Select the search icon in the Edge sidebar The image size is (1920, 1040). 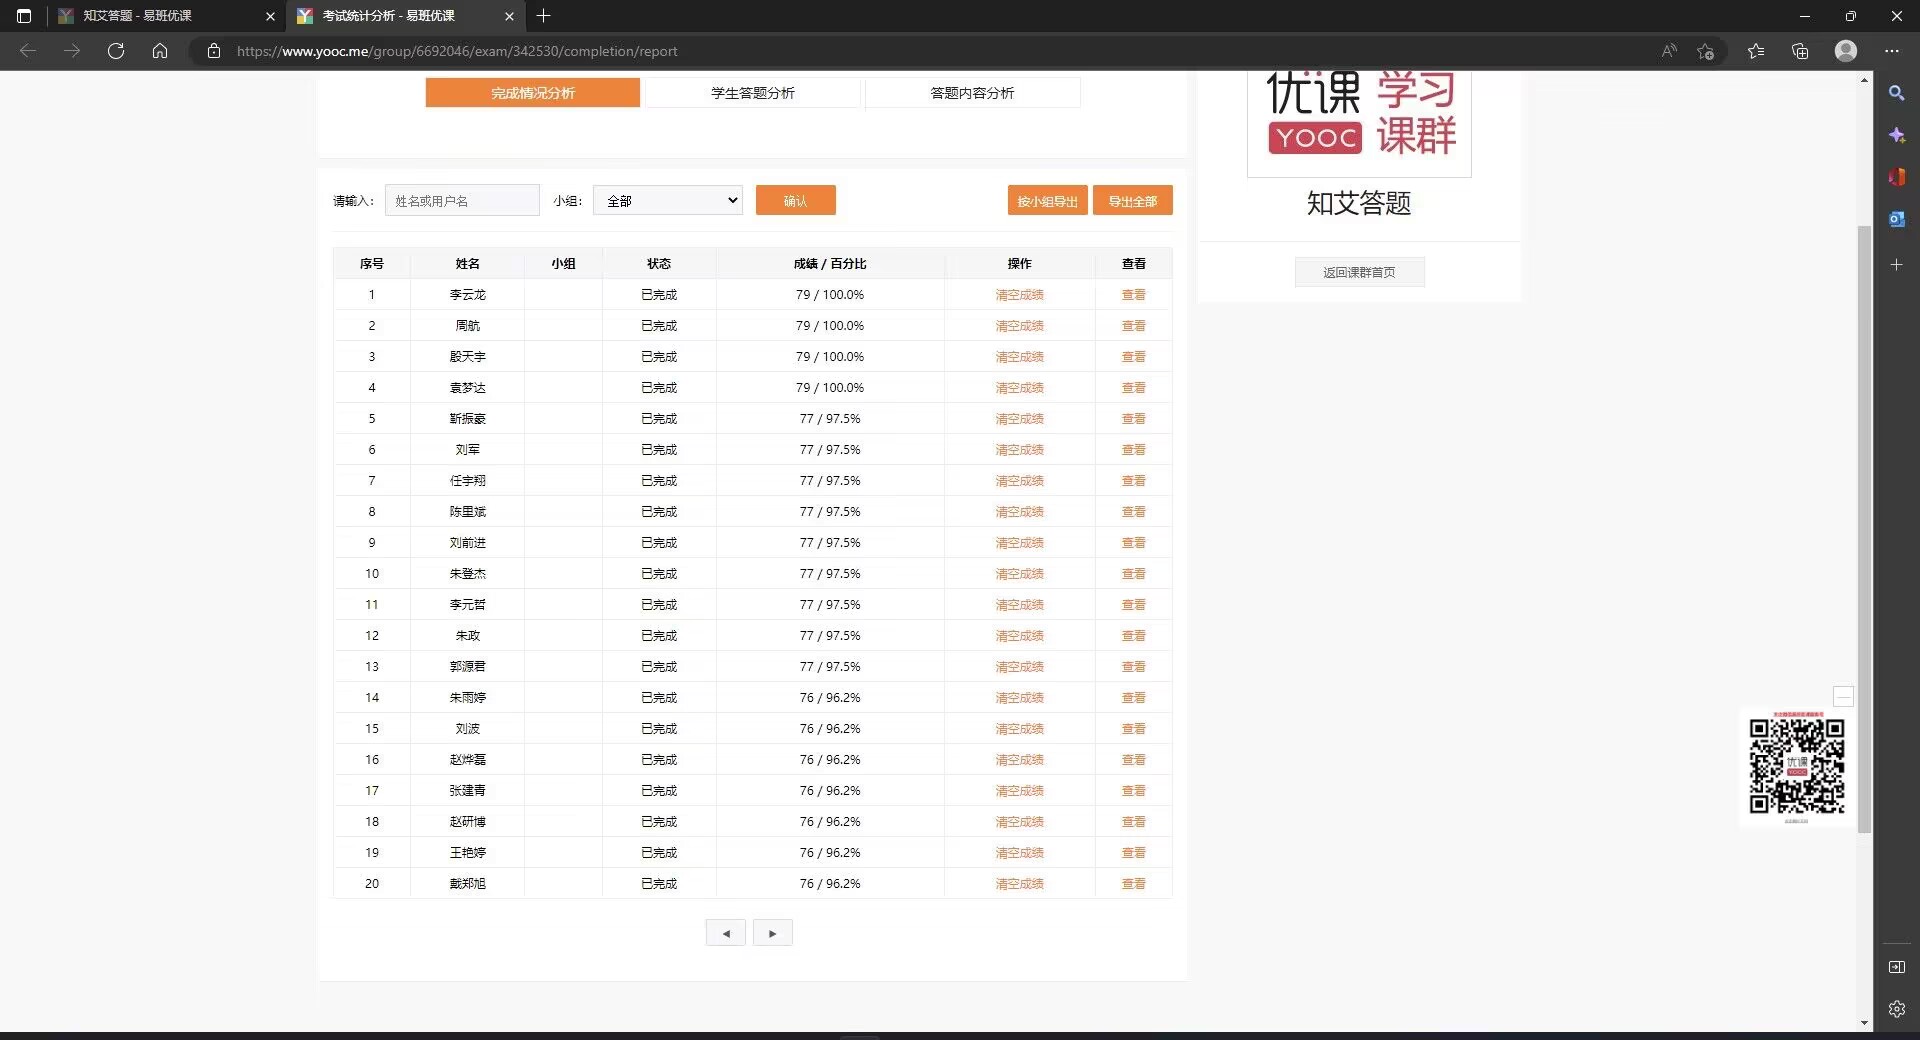point(1897,93)
